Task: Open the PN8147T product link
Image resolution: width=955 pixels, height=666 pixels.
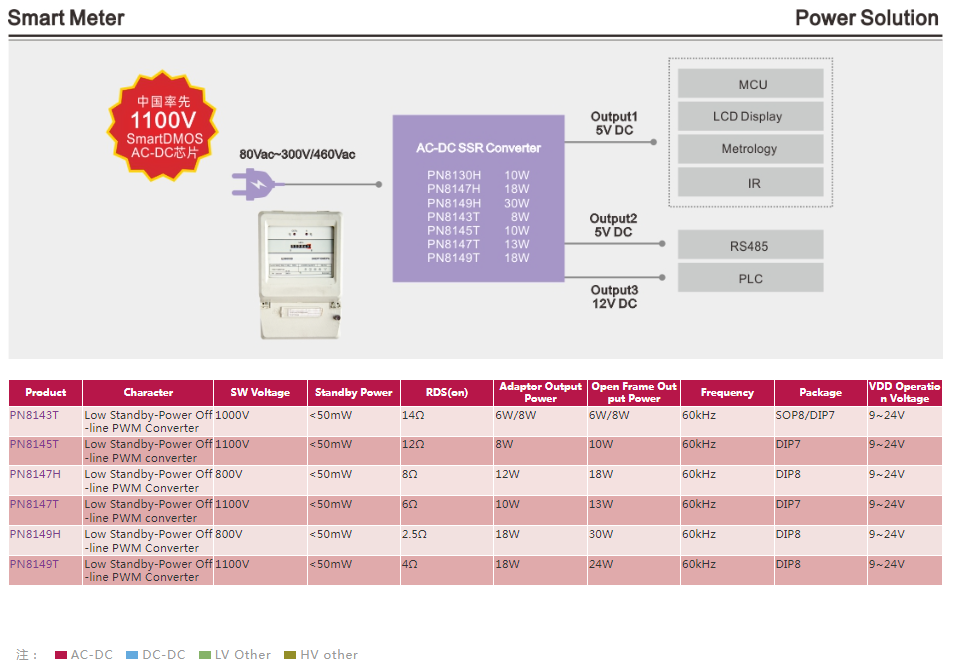Action: coord(34,504)
